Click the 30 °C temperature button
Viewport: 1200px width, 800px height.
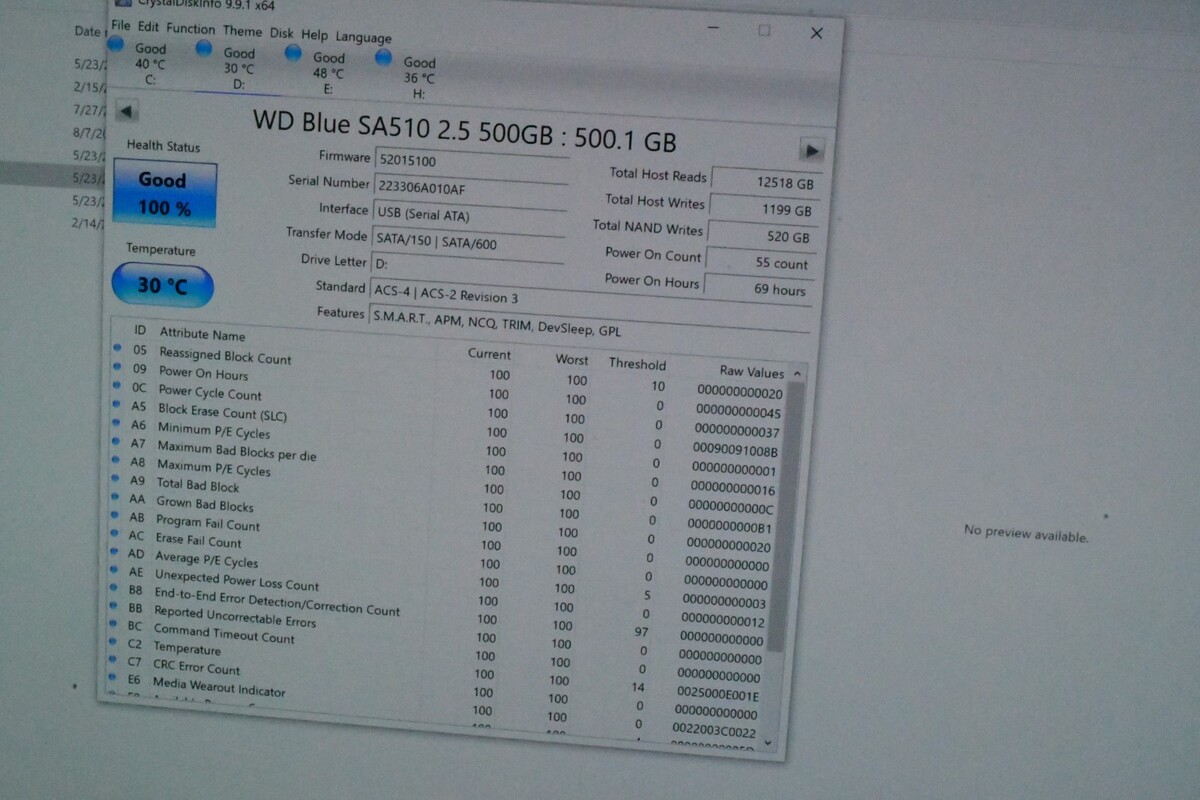(162, 285)
